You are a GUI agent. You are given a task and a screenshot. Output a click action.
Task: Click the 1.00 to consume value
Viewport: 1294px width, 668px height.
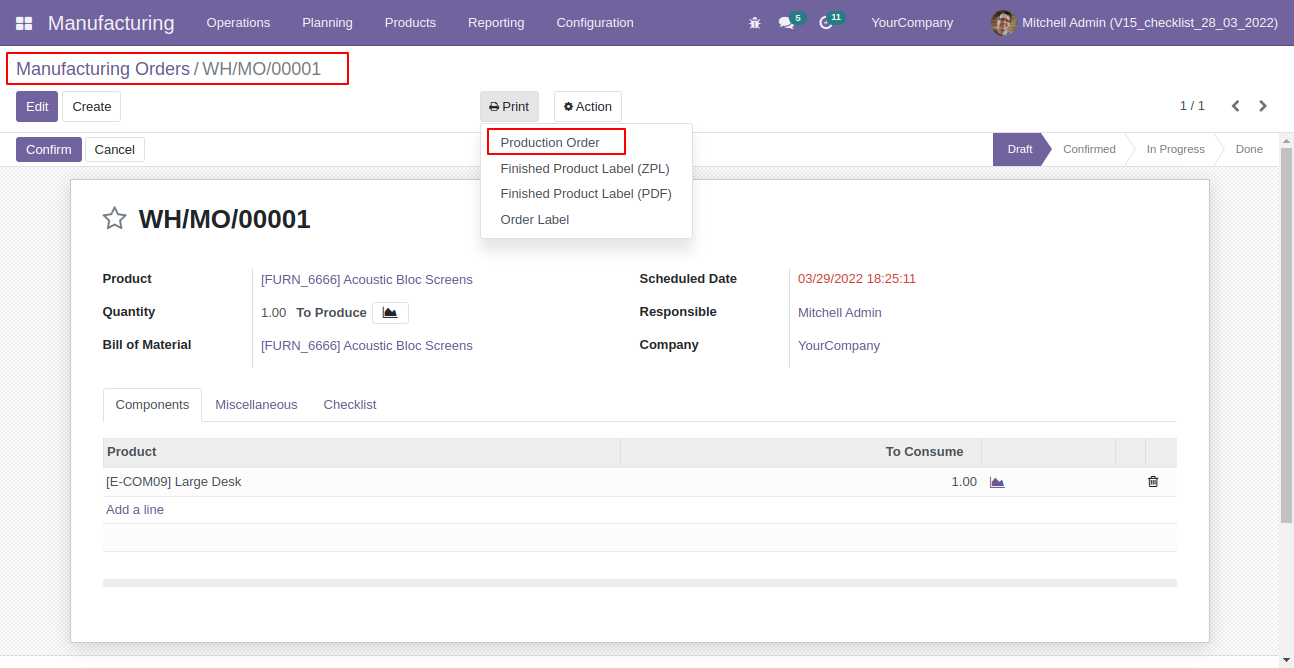(x=964, y=482)
